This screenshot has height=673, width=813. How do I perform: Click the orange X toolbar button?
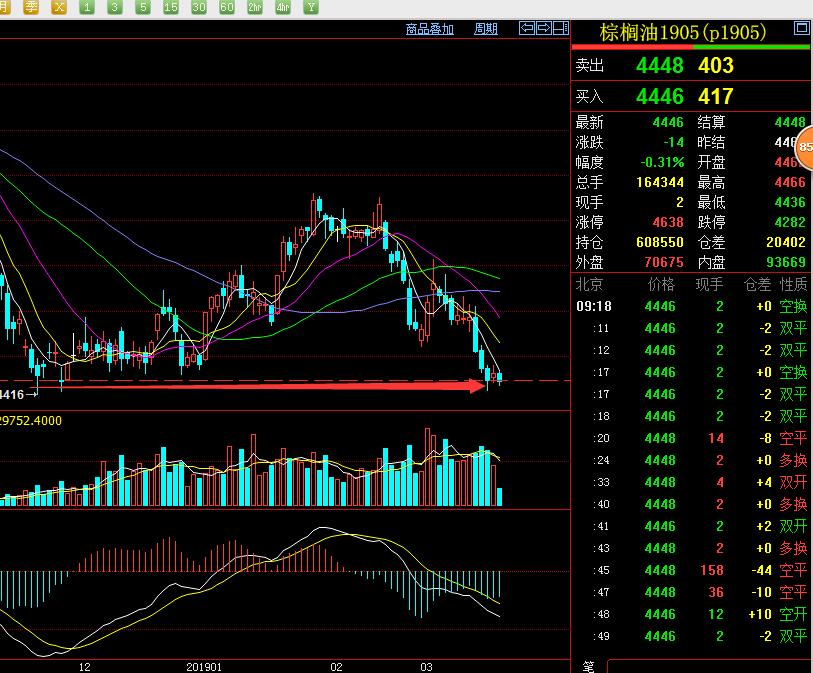coord(60,7)
